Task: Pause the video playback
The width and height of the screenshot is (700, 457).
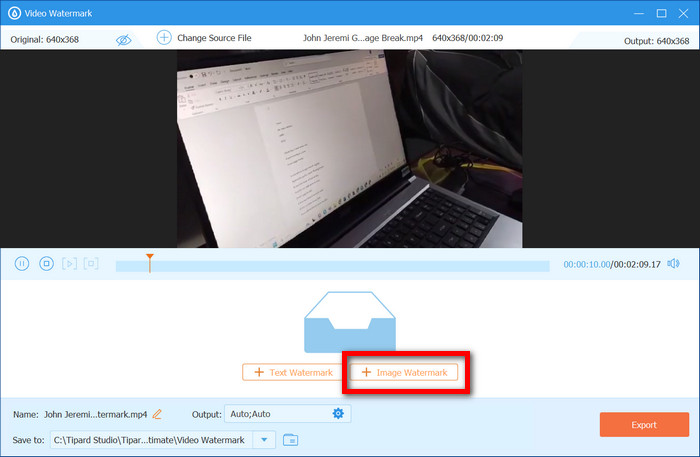Action: tap(22, 264)
